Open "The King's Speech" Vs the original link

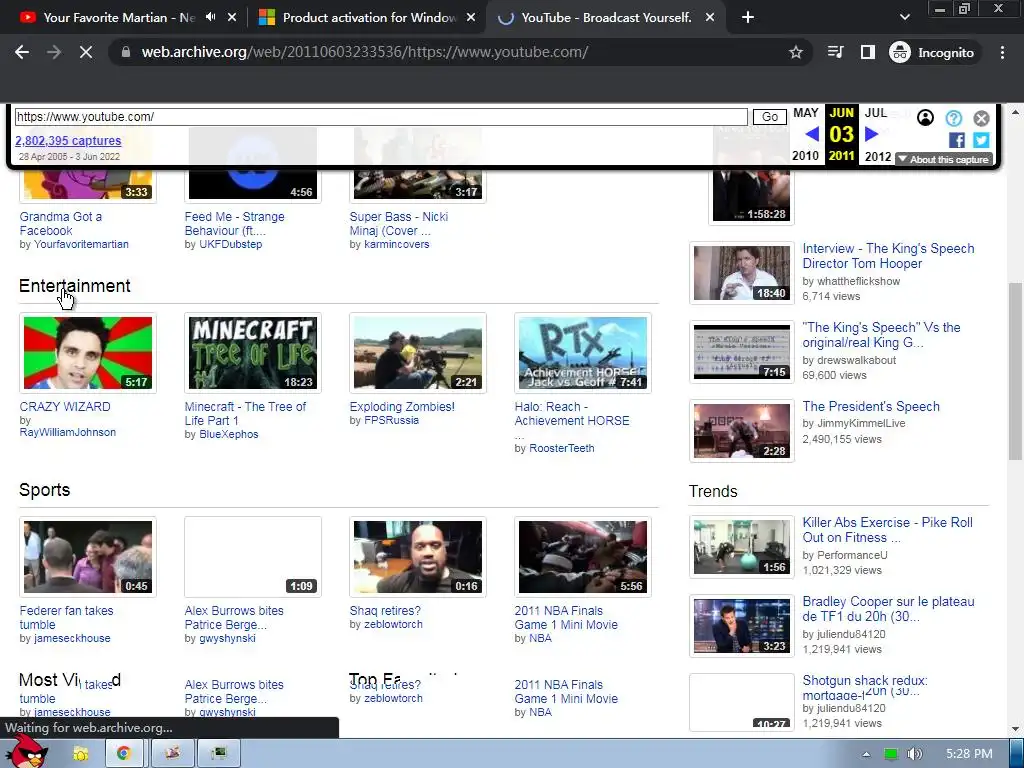click(881, 335)
